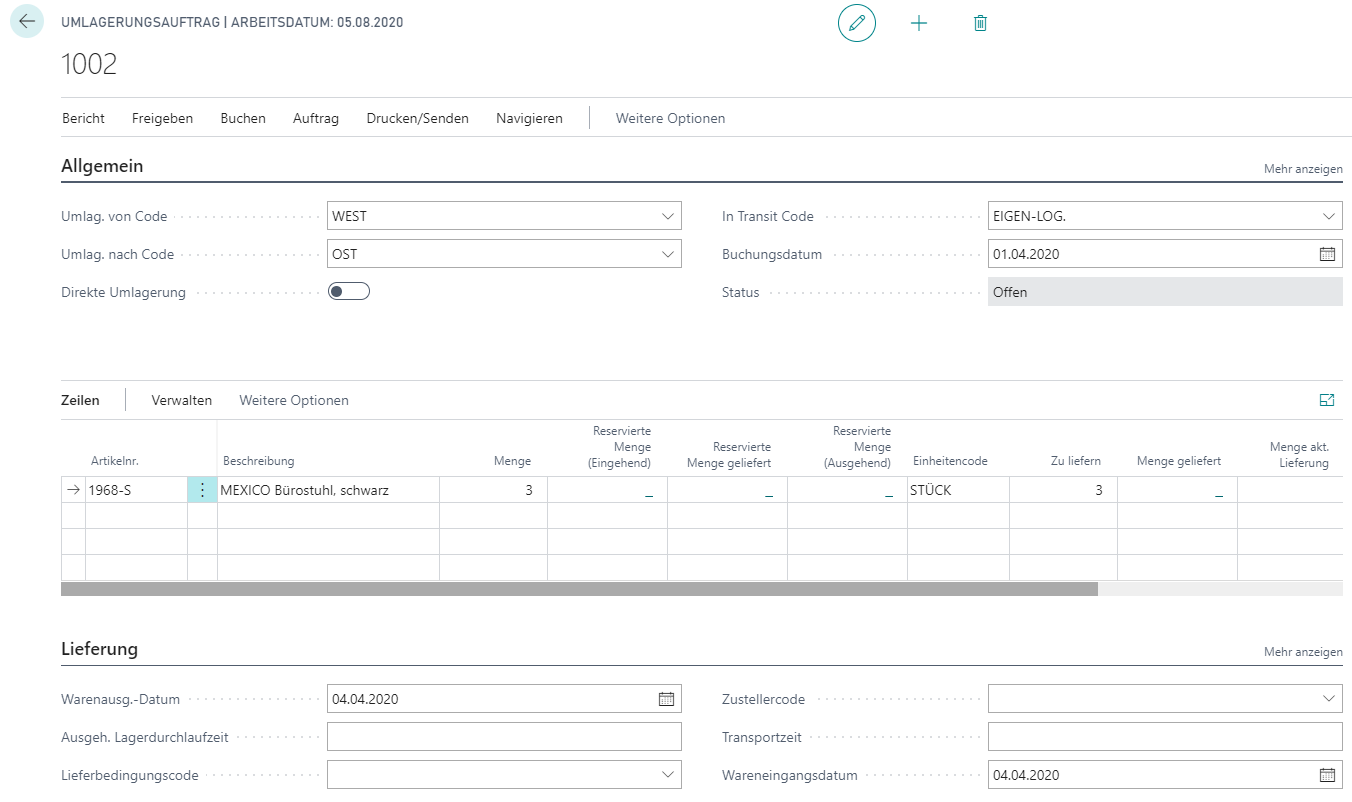Image resolution: width=1352 pixels, height=802 pixels.
Task: Select the row arrow indicator for 1968-S
Action: pos(73,490)
